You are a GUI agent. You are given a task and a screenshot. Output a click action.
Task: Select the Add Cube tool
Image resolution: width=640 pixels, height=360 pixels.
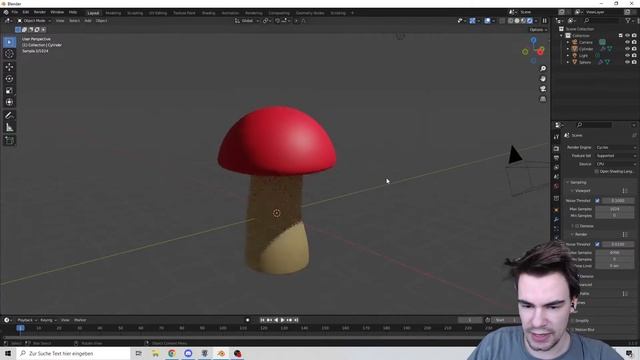point(9,141)
